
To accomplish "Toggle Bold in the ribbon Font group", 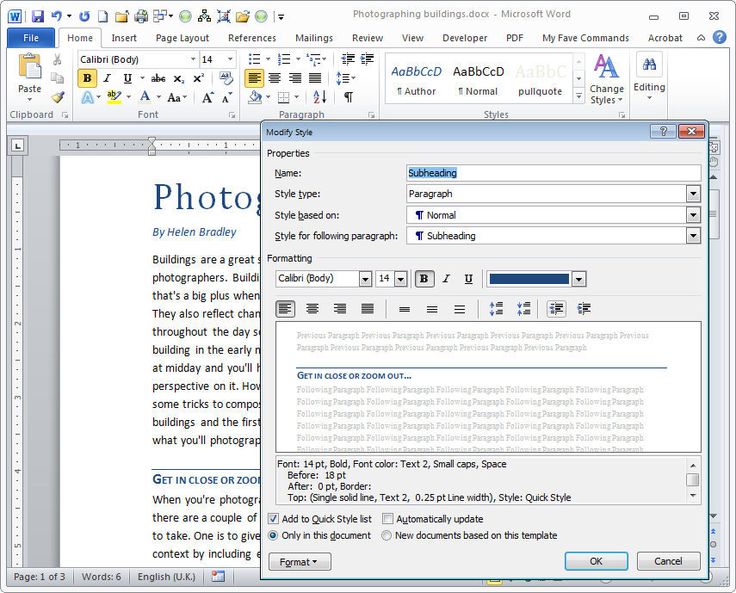I will (x=87, y=78).
